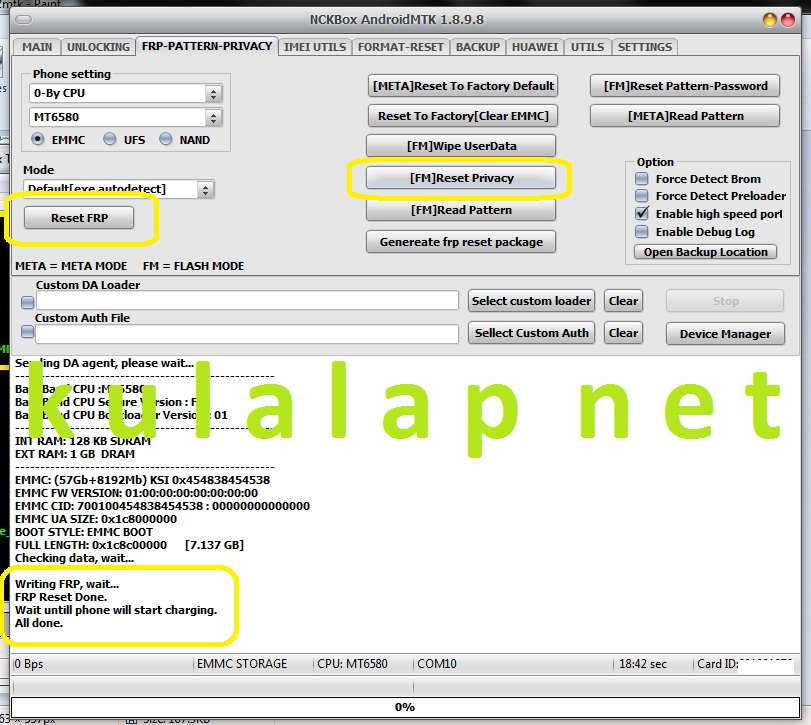Click the COM10 status bar entry
This screenshot has height=725, width=811.
coord(437,663)
